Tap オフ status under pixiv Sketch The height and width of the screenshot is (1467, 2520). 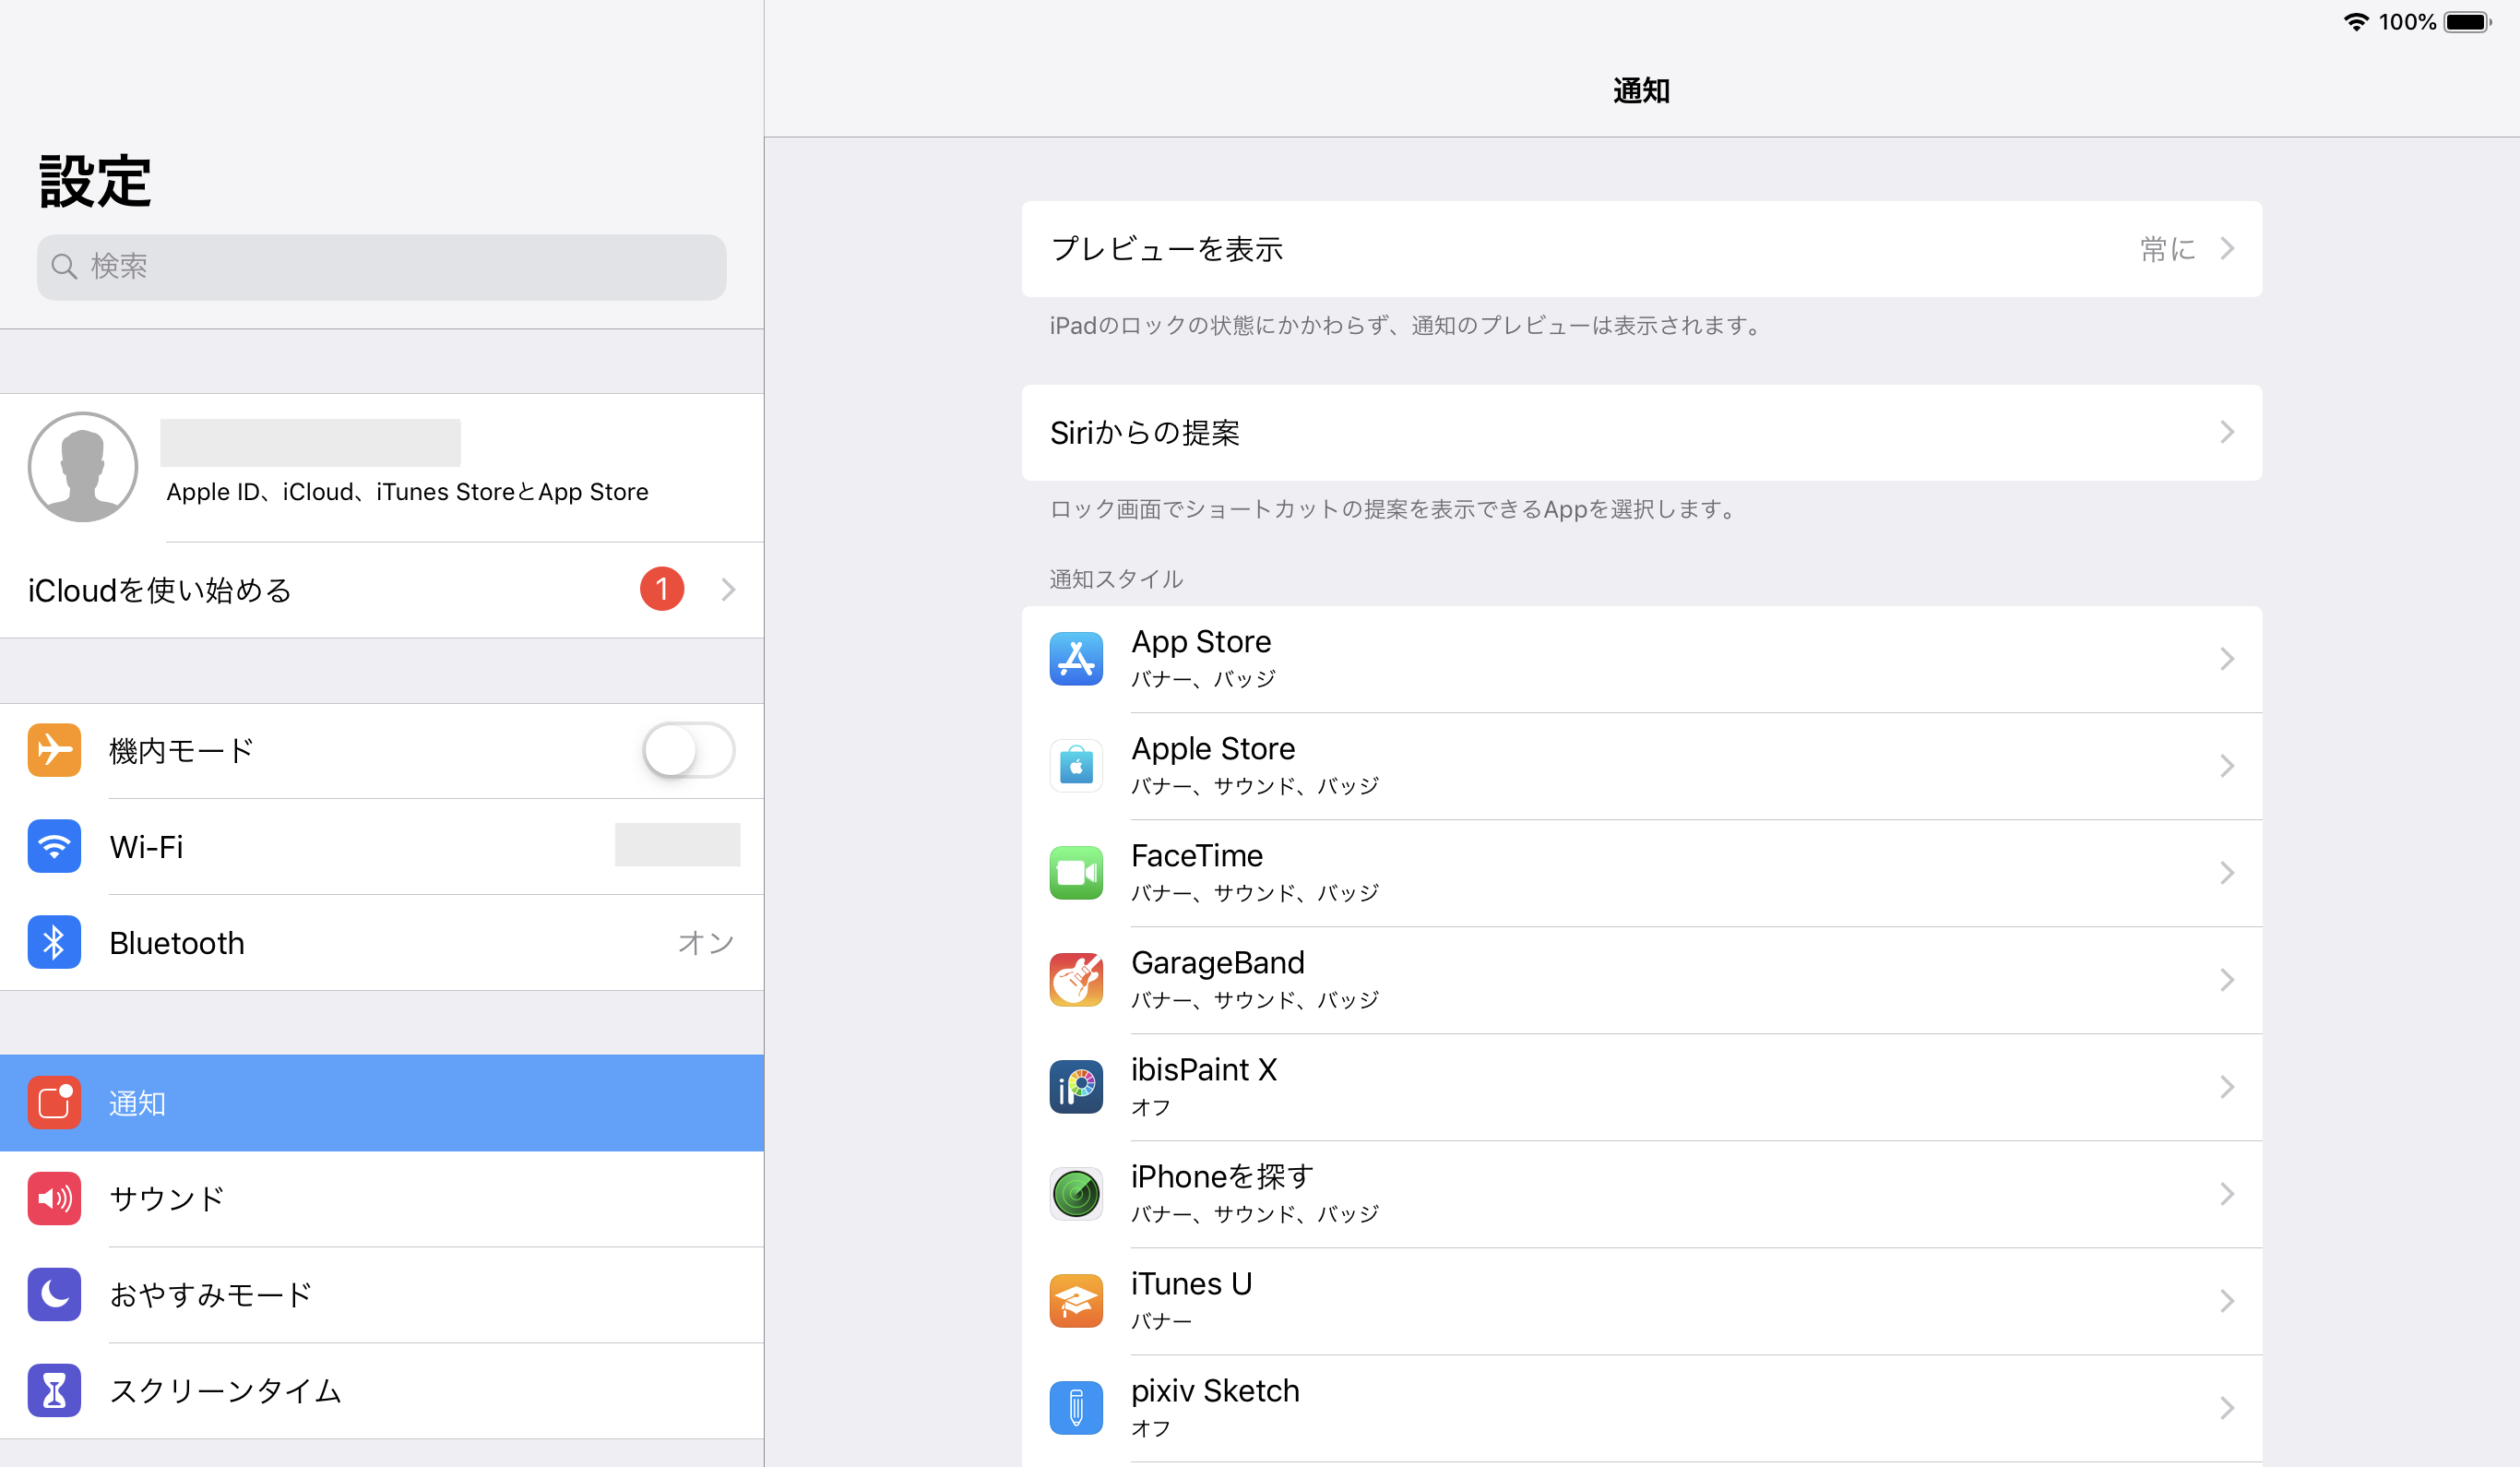[x=1150, y=1428]
